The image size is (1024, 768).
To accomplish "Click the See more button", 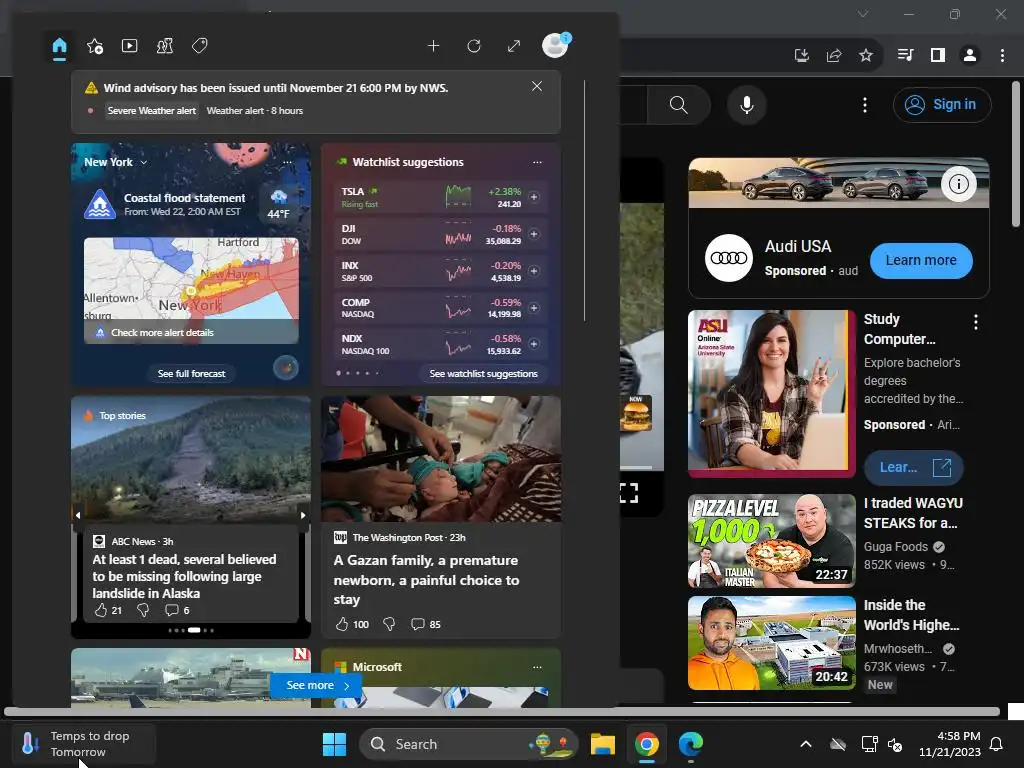I will point(317,685).
